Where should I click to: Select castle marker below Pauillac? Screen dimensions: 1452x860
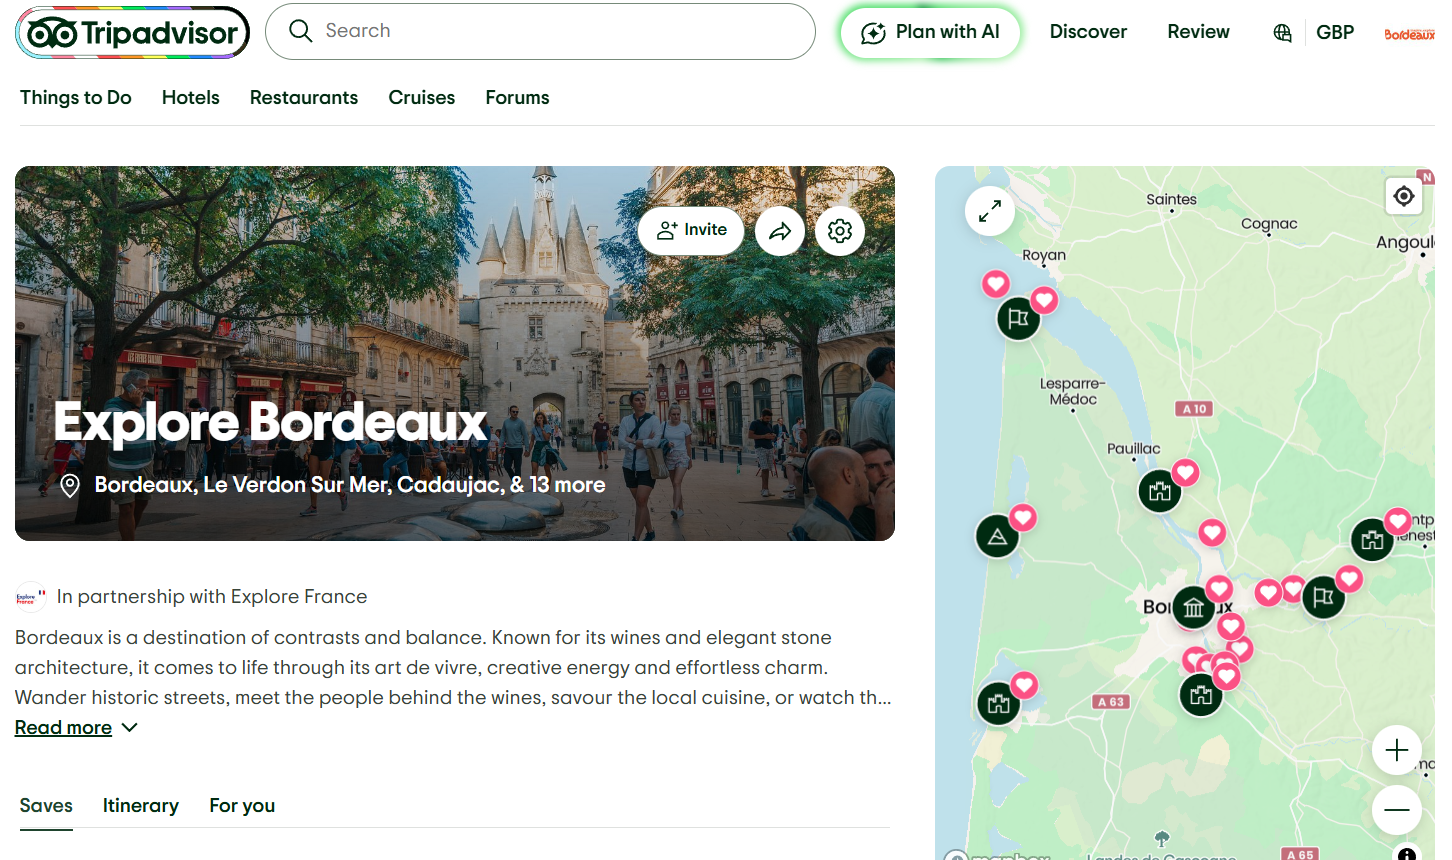[x=1160, y=491]
